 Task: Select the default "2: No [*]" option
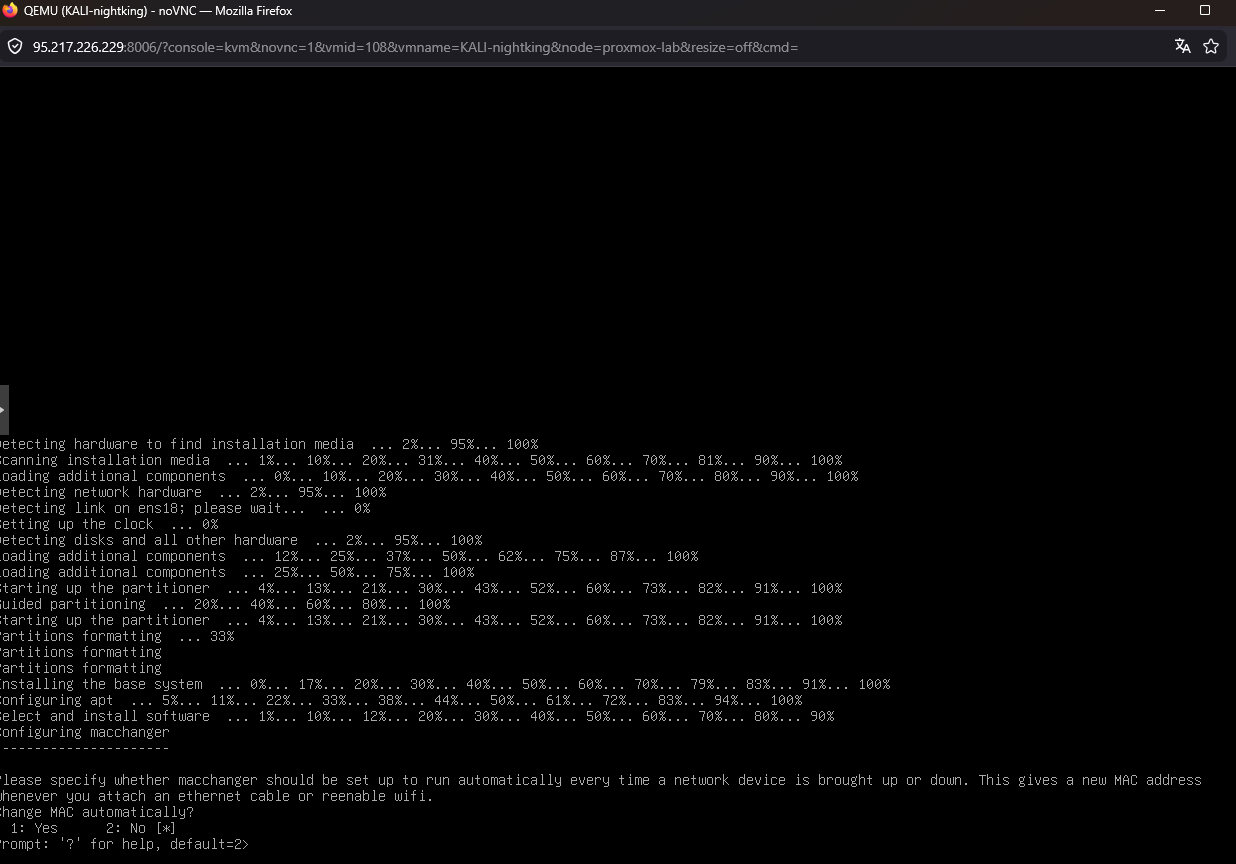[x=138, y=827]
